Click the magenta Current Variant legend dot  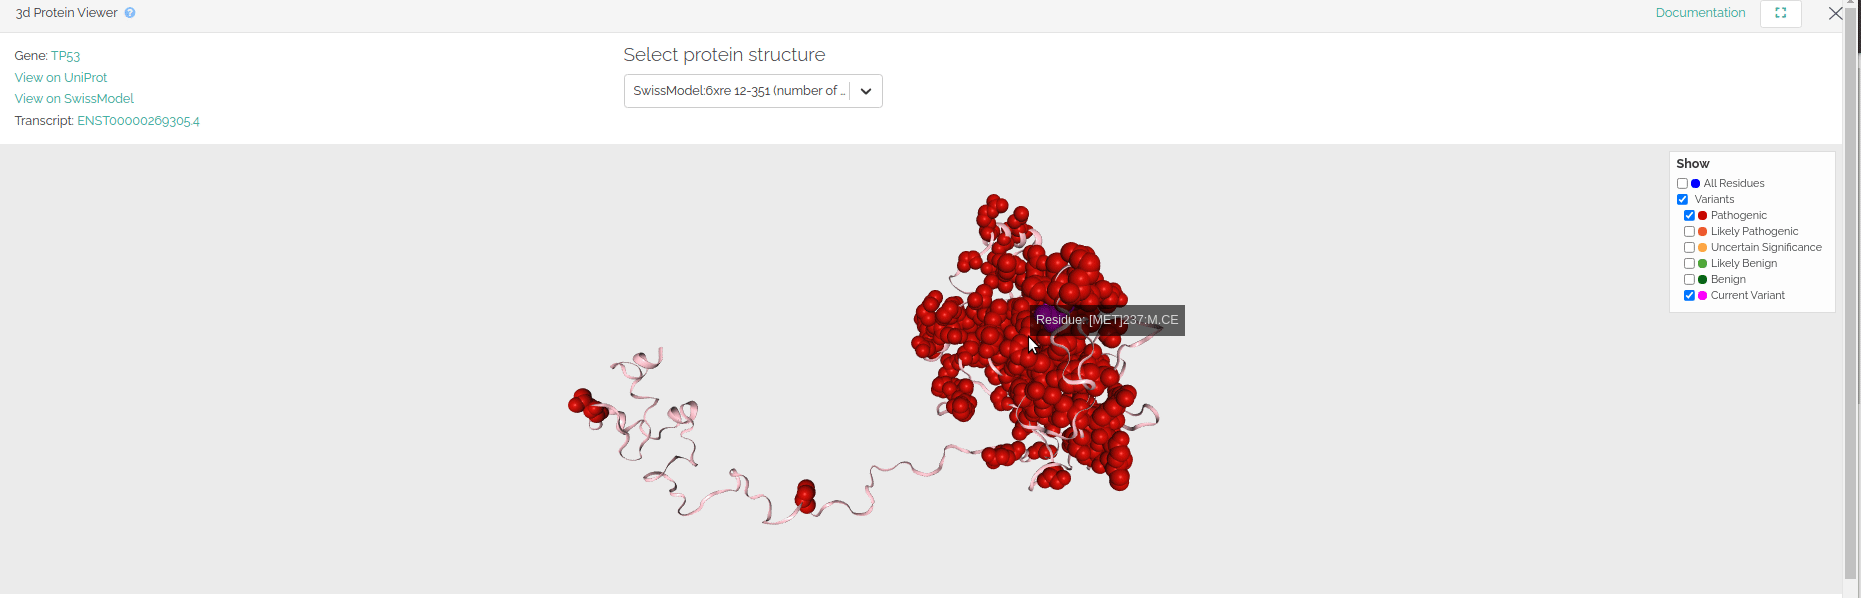[x=1702, y=295]
